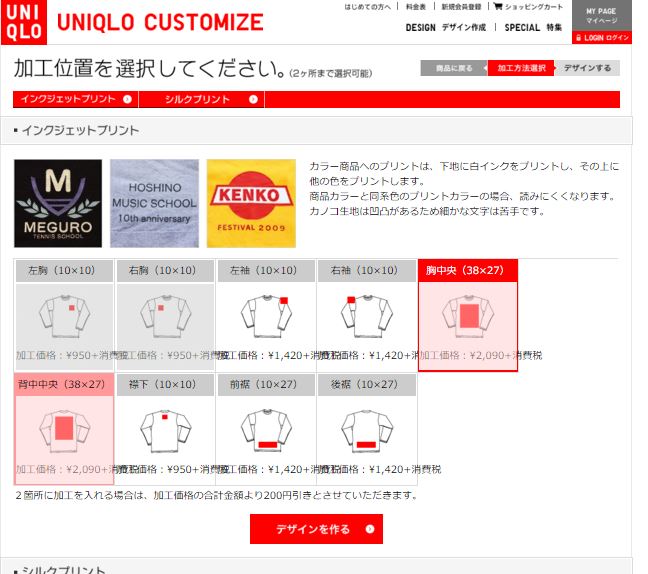The image size is (648, 574).
Task: Click the KENKO FESTIVAL 2009 sample image
Action: point(251,203)
